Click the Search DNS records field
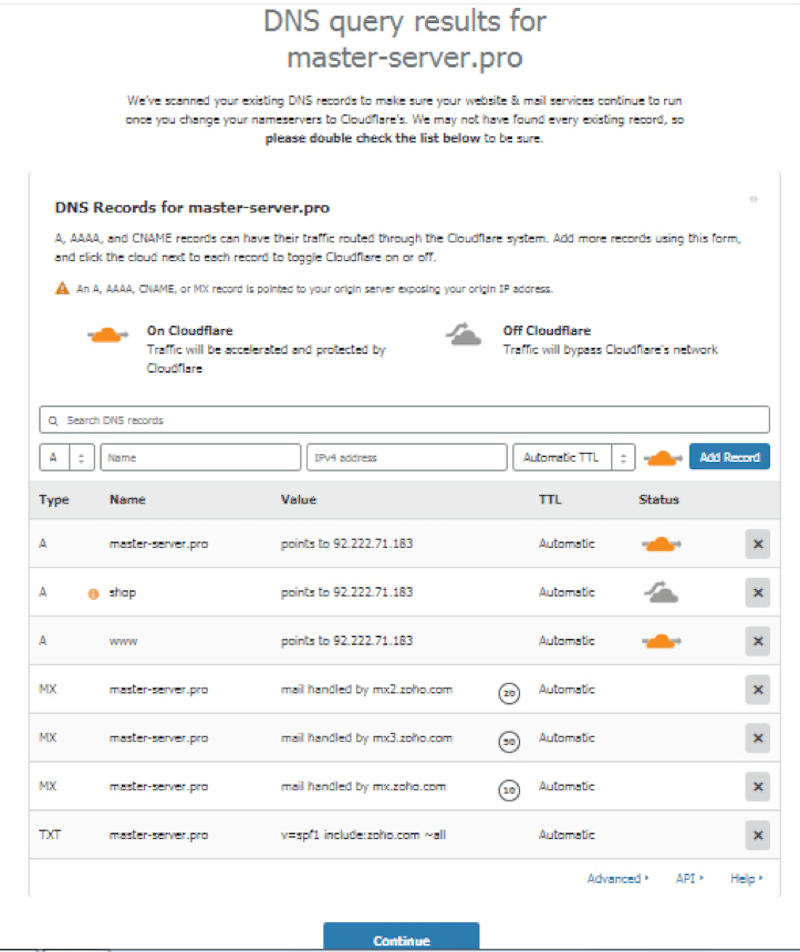 tap(404, 420)
